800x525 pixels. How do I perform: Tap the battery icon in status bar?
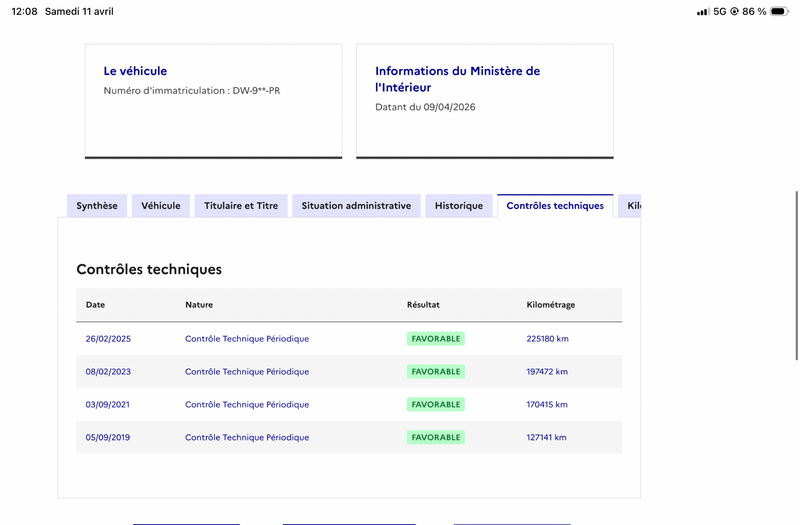[781, 11]
